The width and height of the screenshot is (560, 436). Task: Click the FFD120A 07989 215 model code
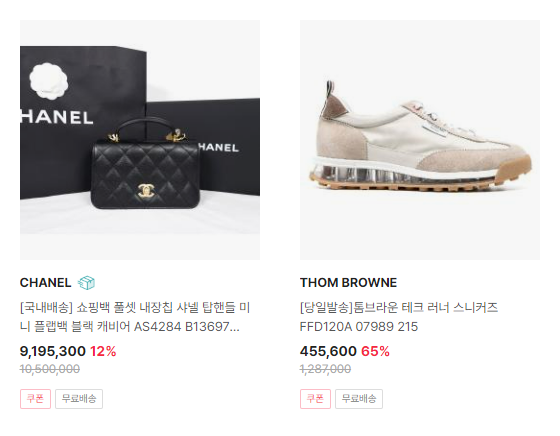pyautogui.click(x=359, y=327)
